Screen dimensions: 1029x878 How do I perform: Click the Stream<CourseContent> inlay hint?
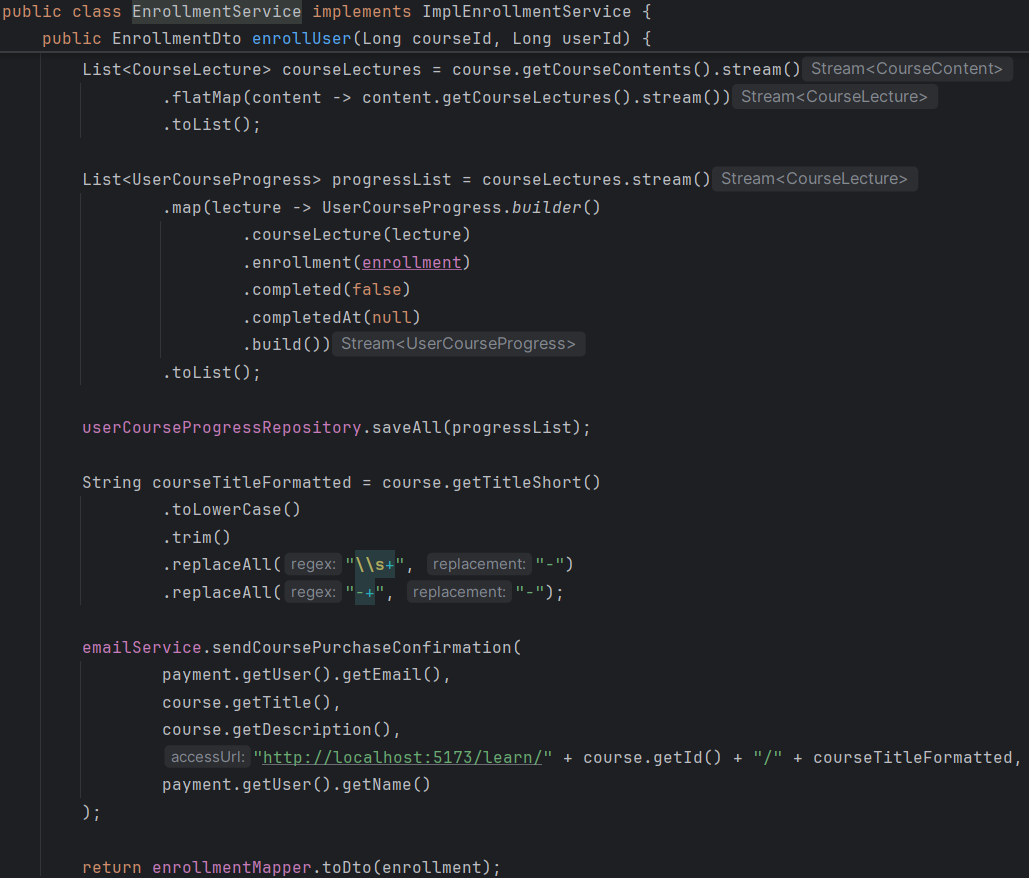pyautogui.click(x=906, y=69)
